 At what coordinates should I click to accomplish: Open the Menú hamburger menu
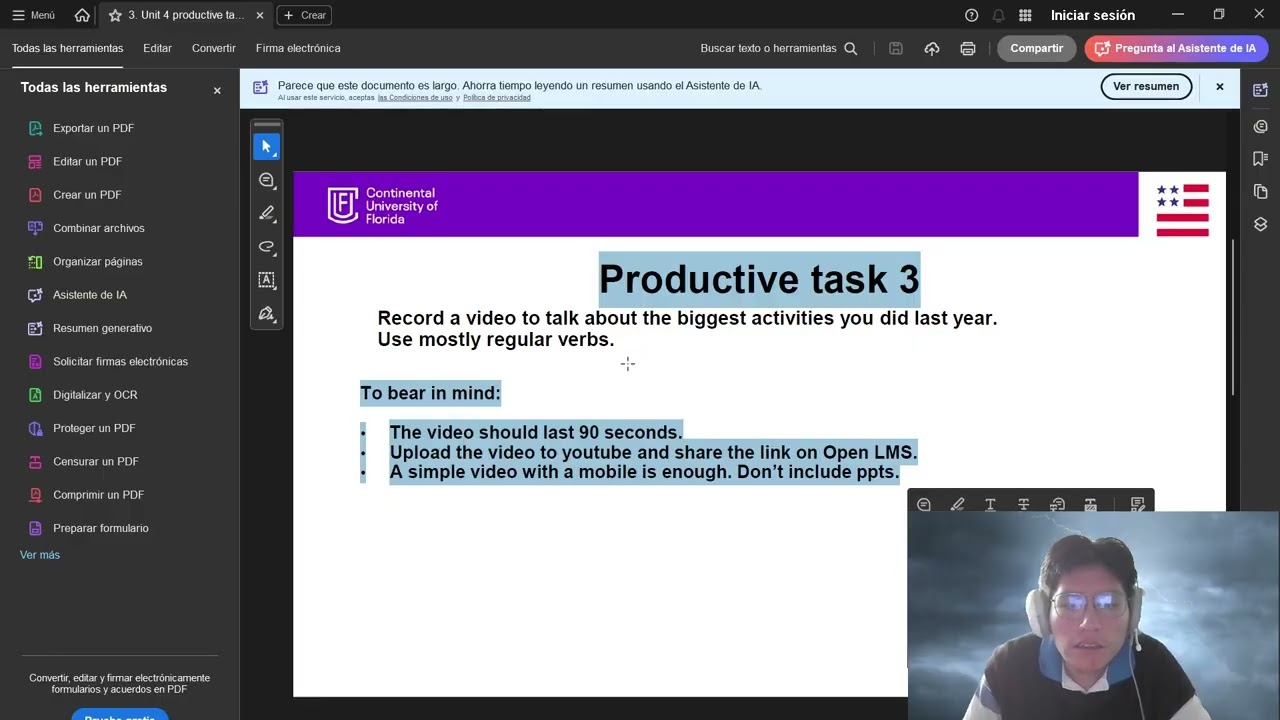[x=33, y=15]
